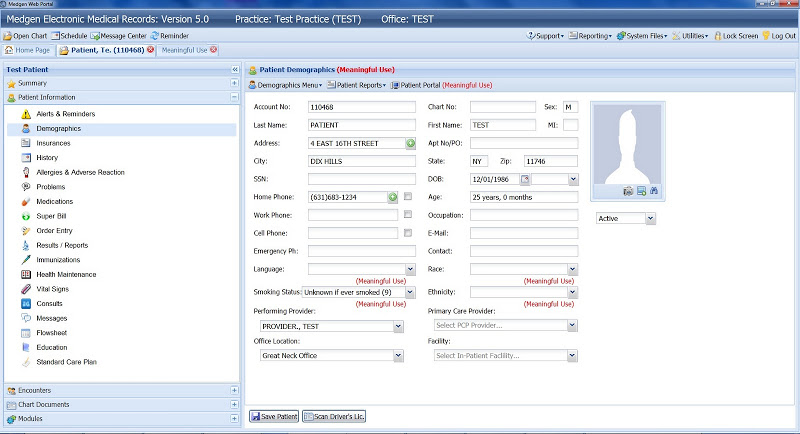800x434 pixels.
Task: Open the Standard Care Plan icon
Action: [x=26, y=362]
